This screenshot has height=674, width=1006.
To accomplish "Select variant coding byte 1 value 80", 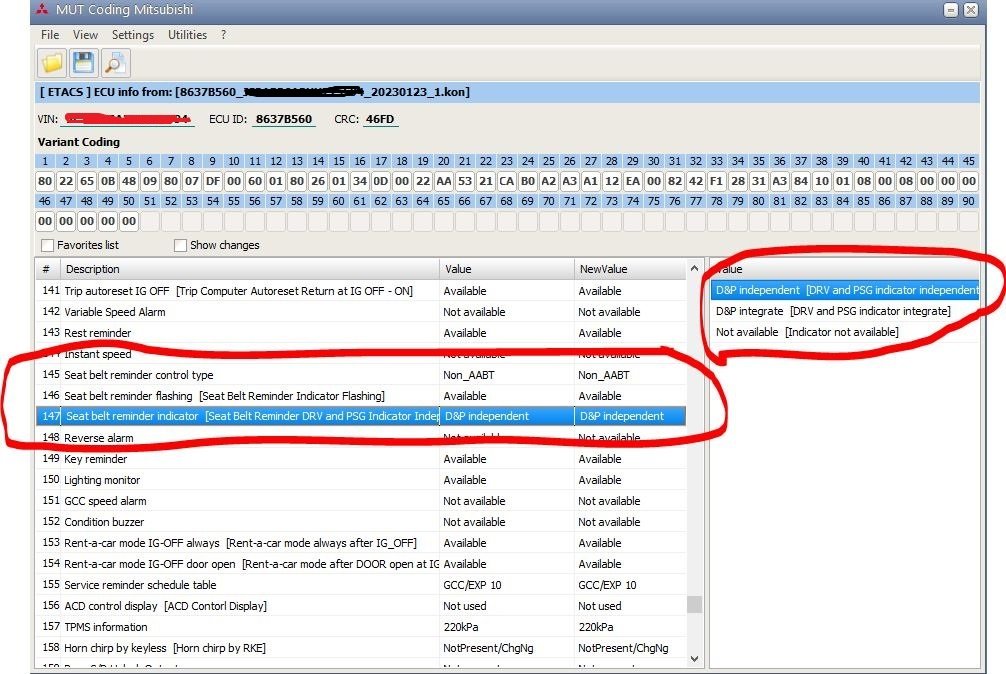I will coord(45,181).
